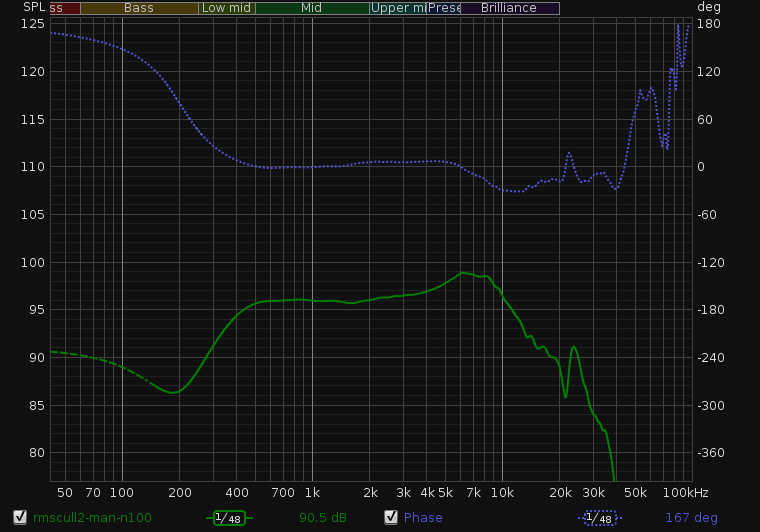
Task: Click the 125 SPL axis value
Action: tap(32, 24)
